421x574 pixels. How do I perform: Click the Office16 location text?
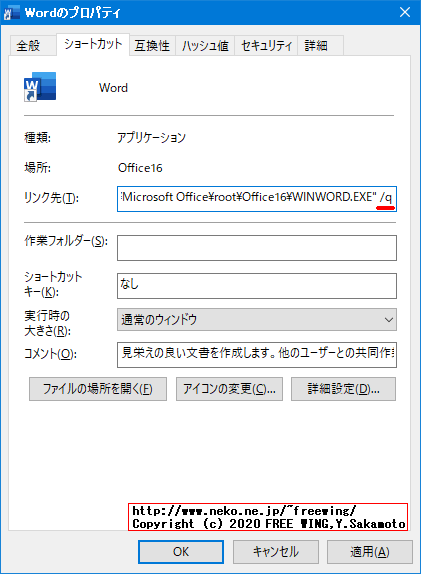coord(140,168)
